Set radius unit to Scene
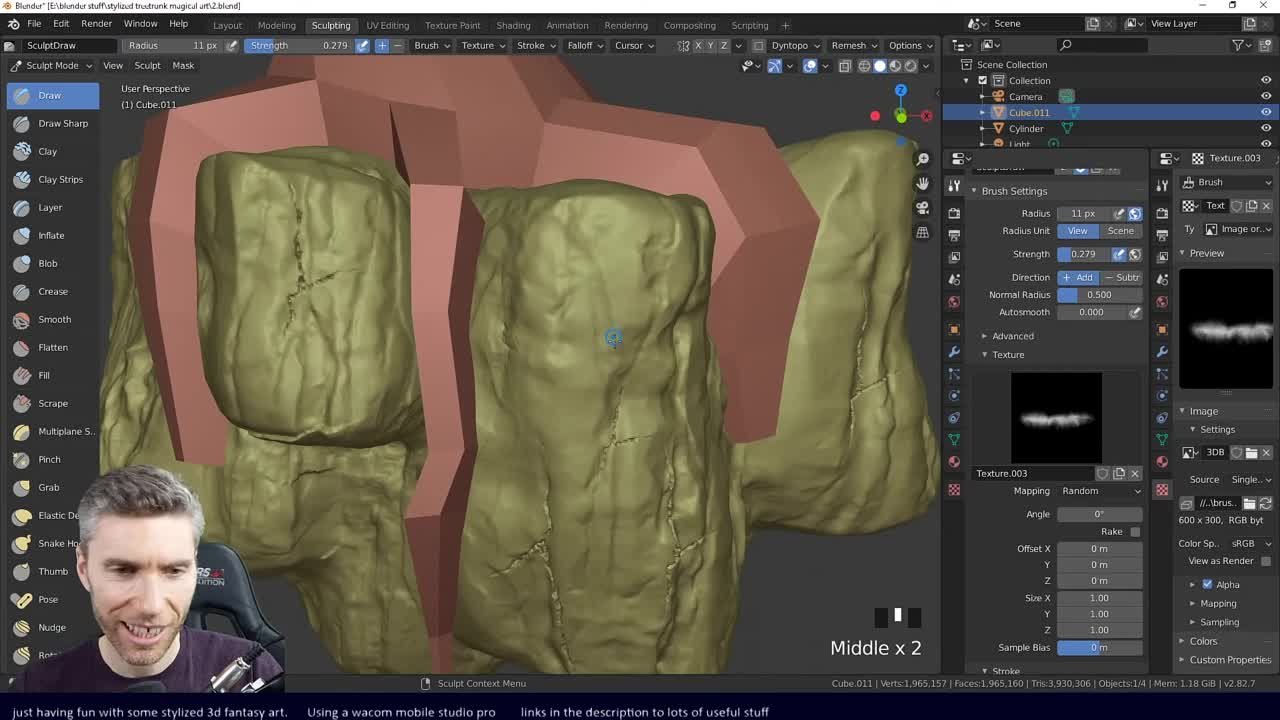The height and width of the screenshot is (720, 1280). tap(1120, 231)
